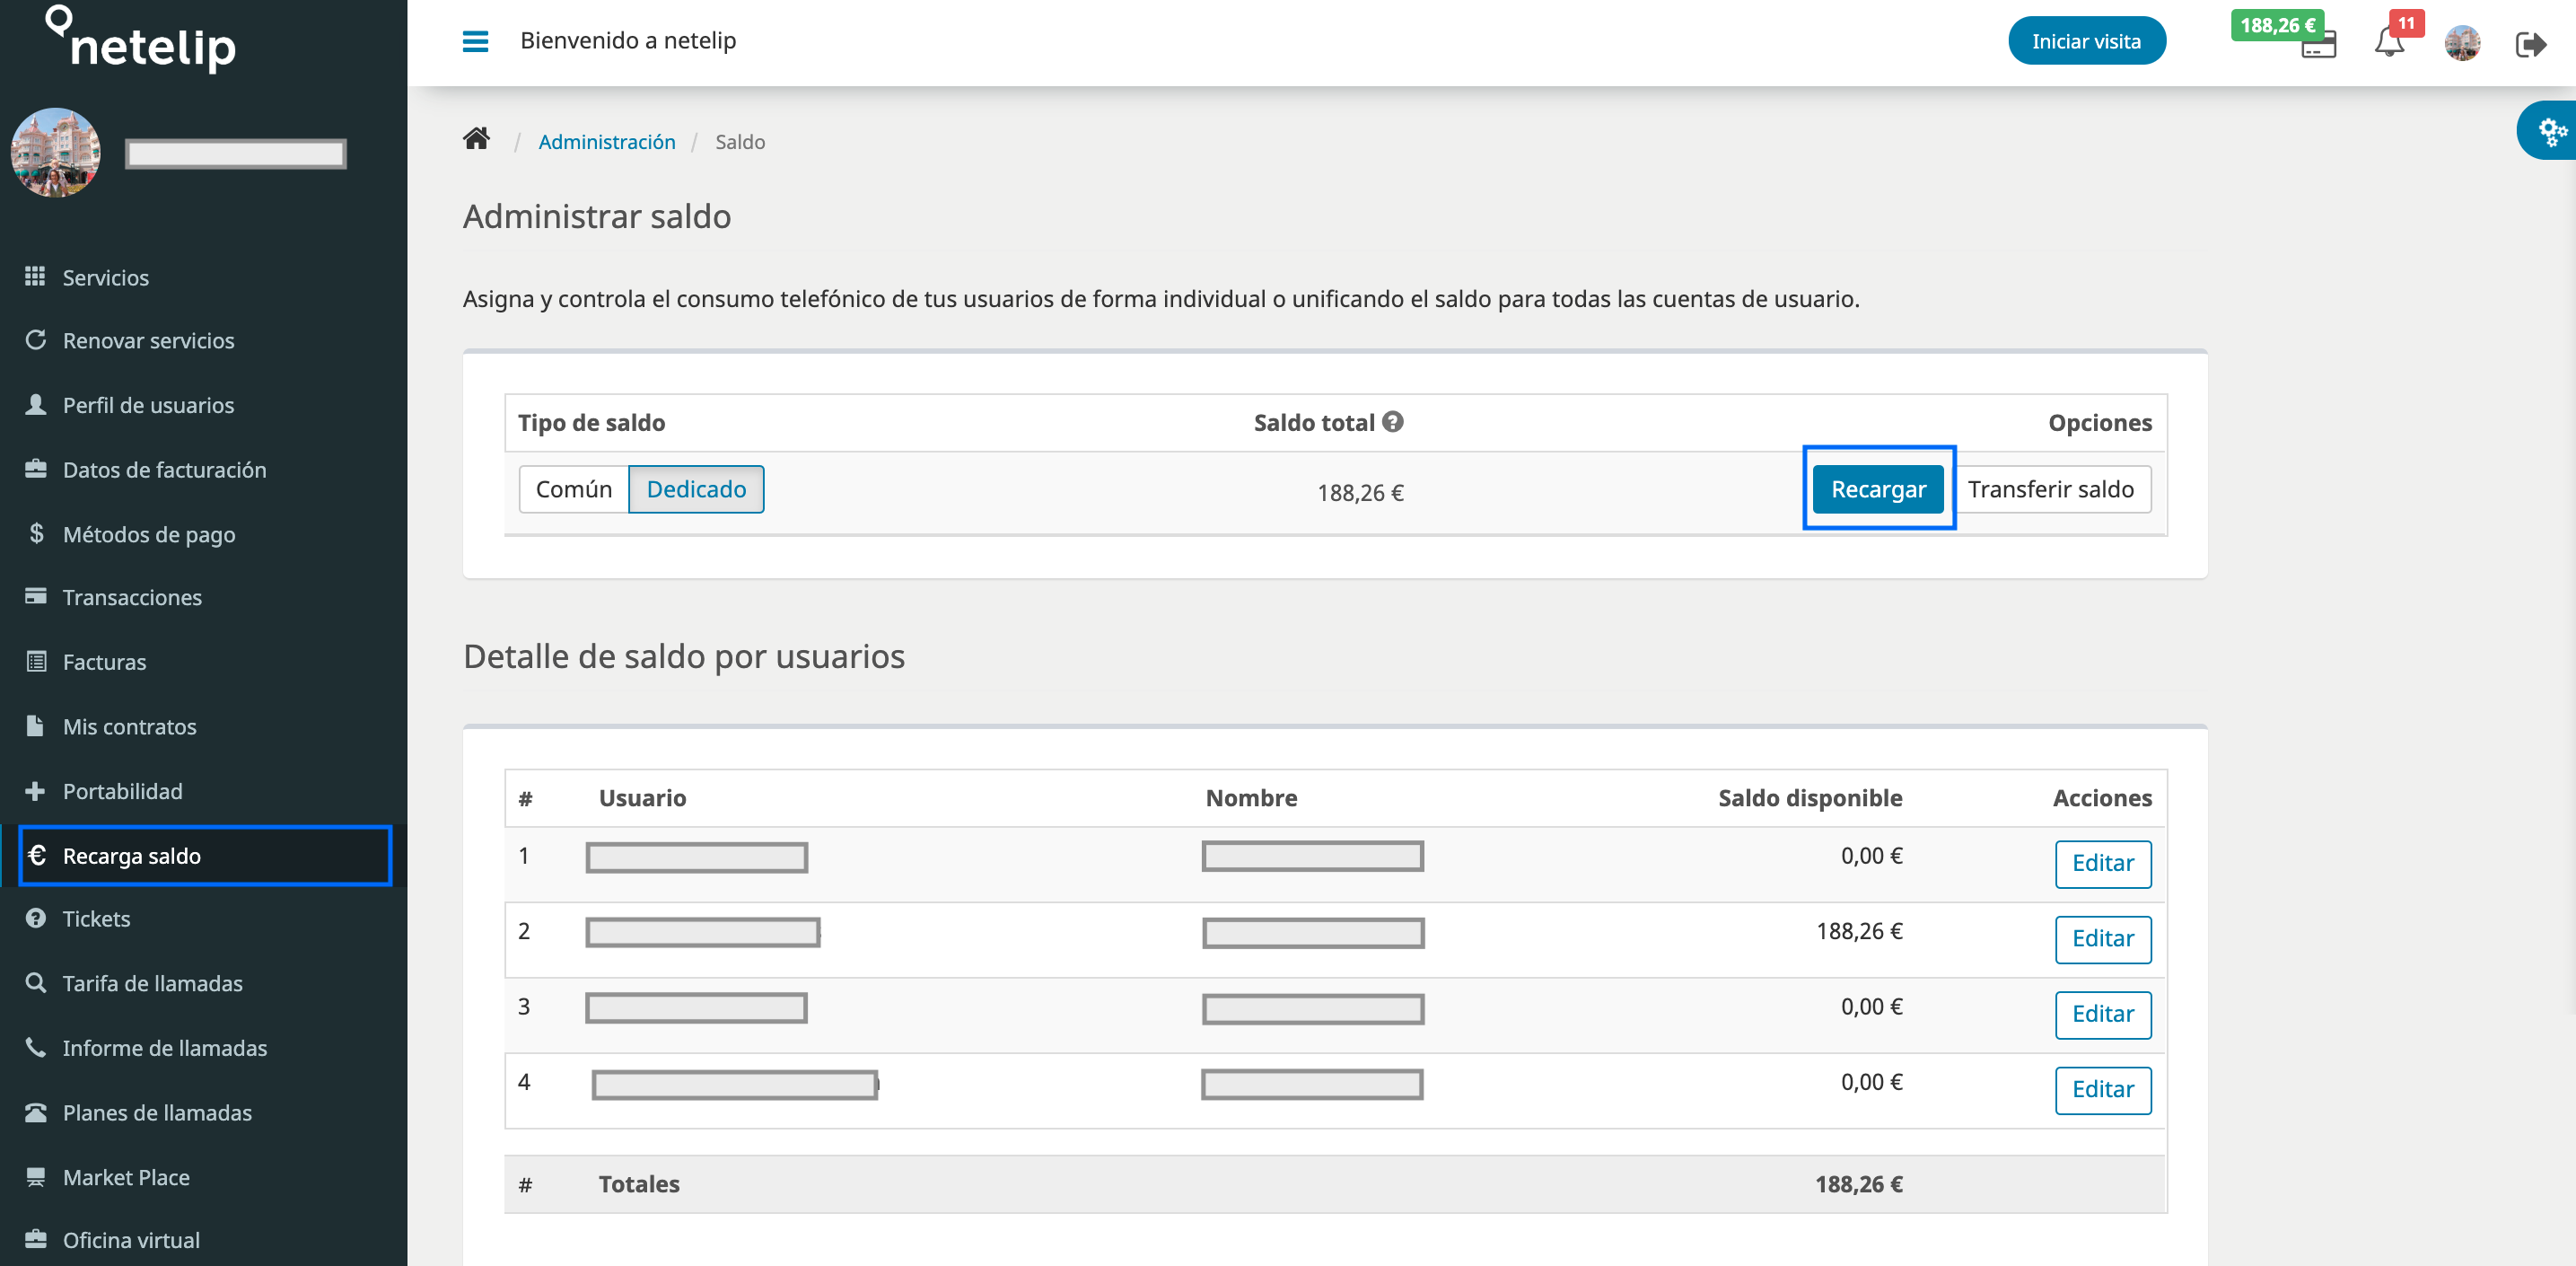Edit balance for user row 3
The height and width of the screenshot is (1266, 2576).
[2103, 1014]
